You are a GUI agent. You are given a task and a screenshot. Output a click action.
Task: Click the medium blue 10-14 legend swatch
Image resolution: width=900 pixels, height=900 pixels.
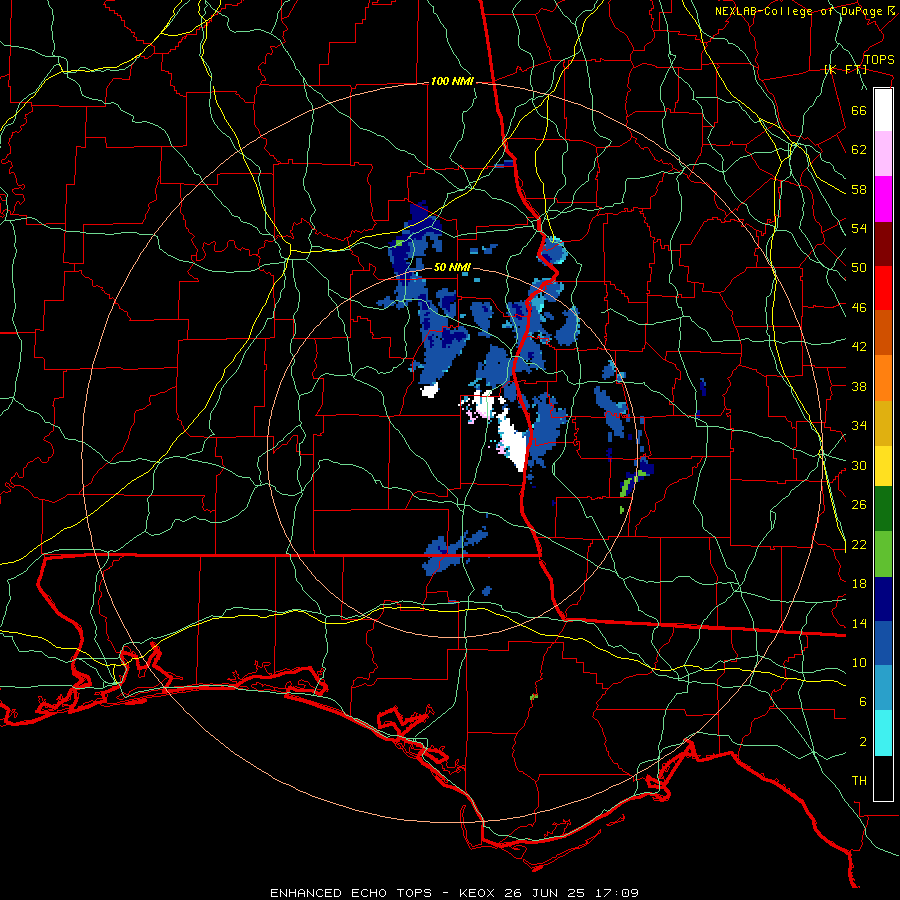point(883,643)
